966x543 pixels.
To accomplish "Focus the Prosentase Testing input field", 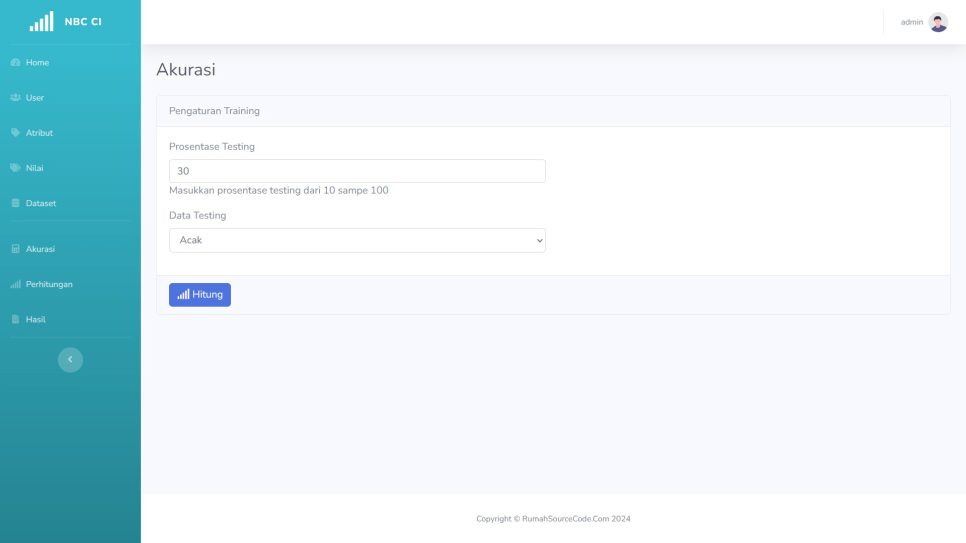I will point(357,171).
